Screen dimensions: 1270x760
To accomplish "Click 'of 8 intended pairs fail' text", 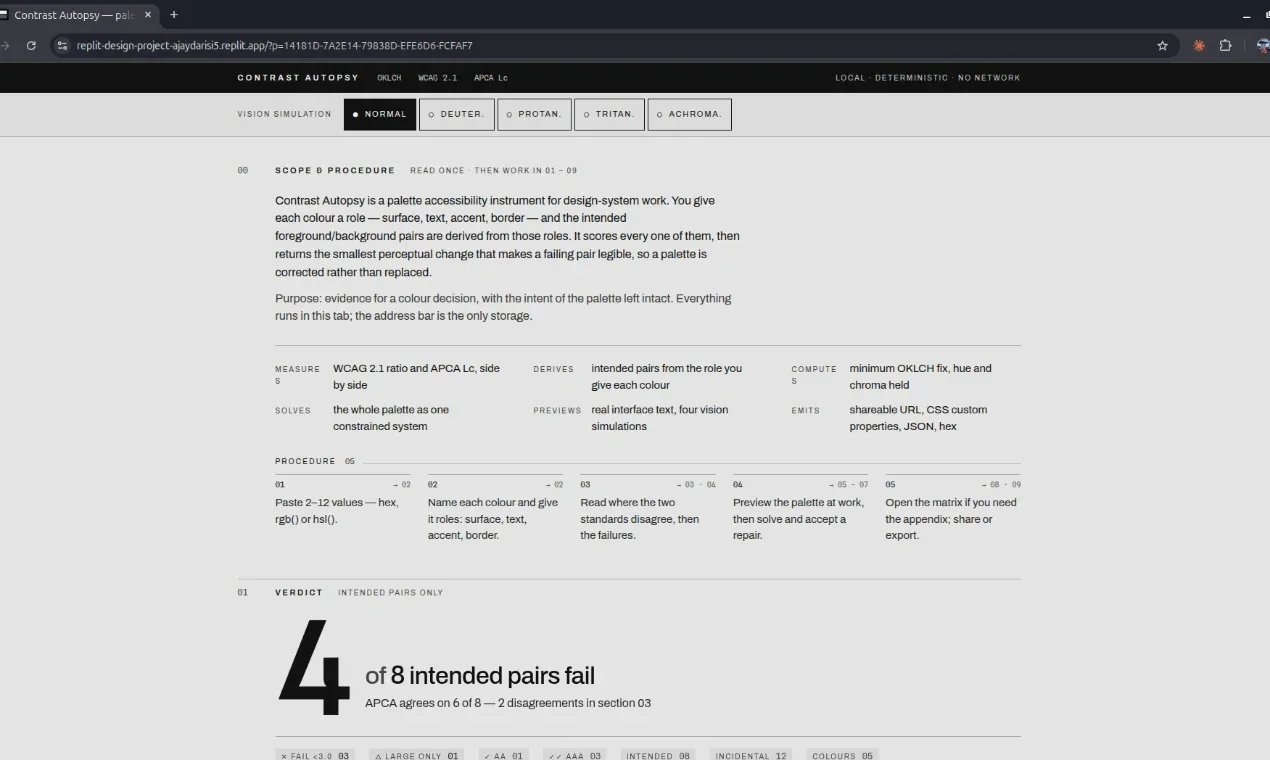I will click(x=480, y=675).
